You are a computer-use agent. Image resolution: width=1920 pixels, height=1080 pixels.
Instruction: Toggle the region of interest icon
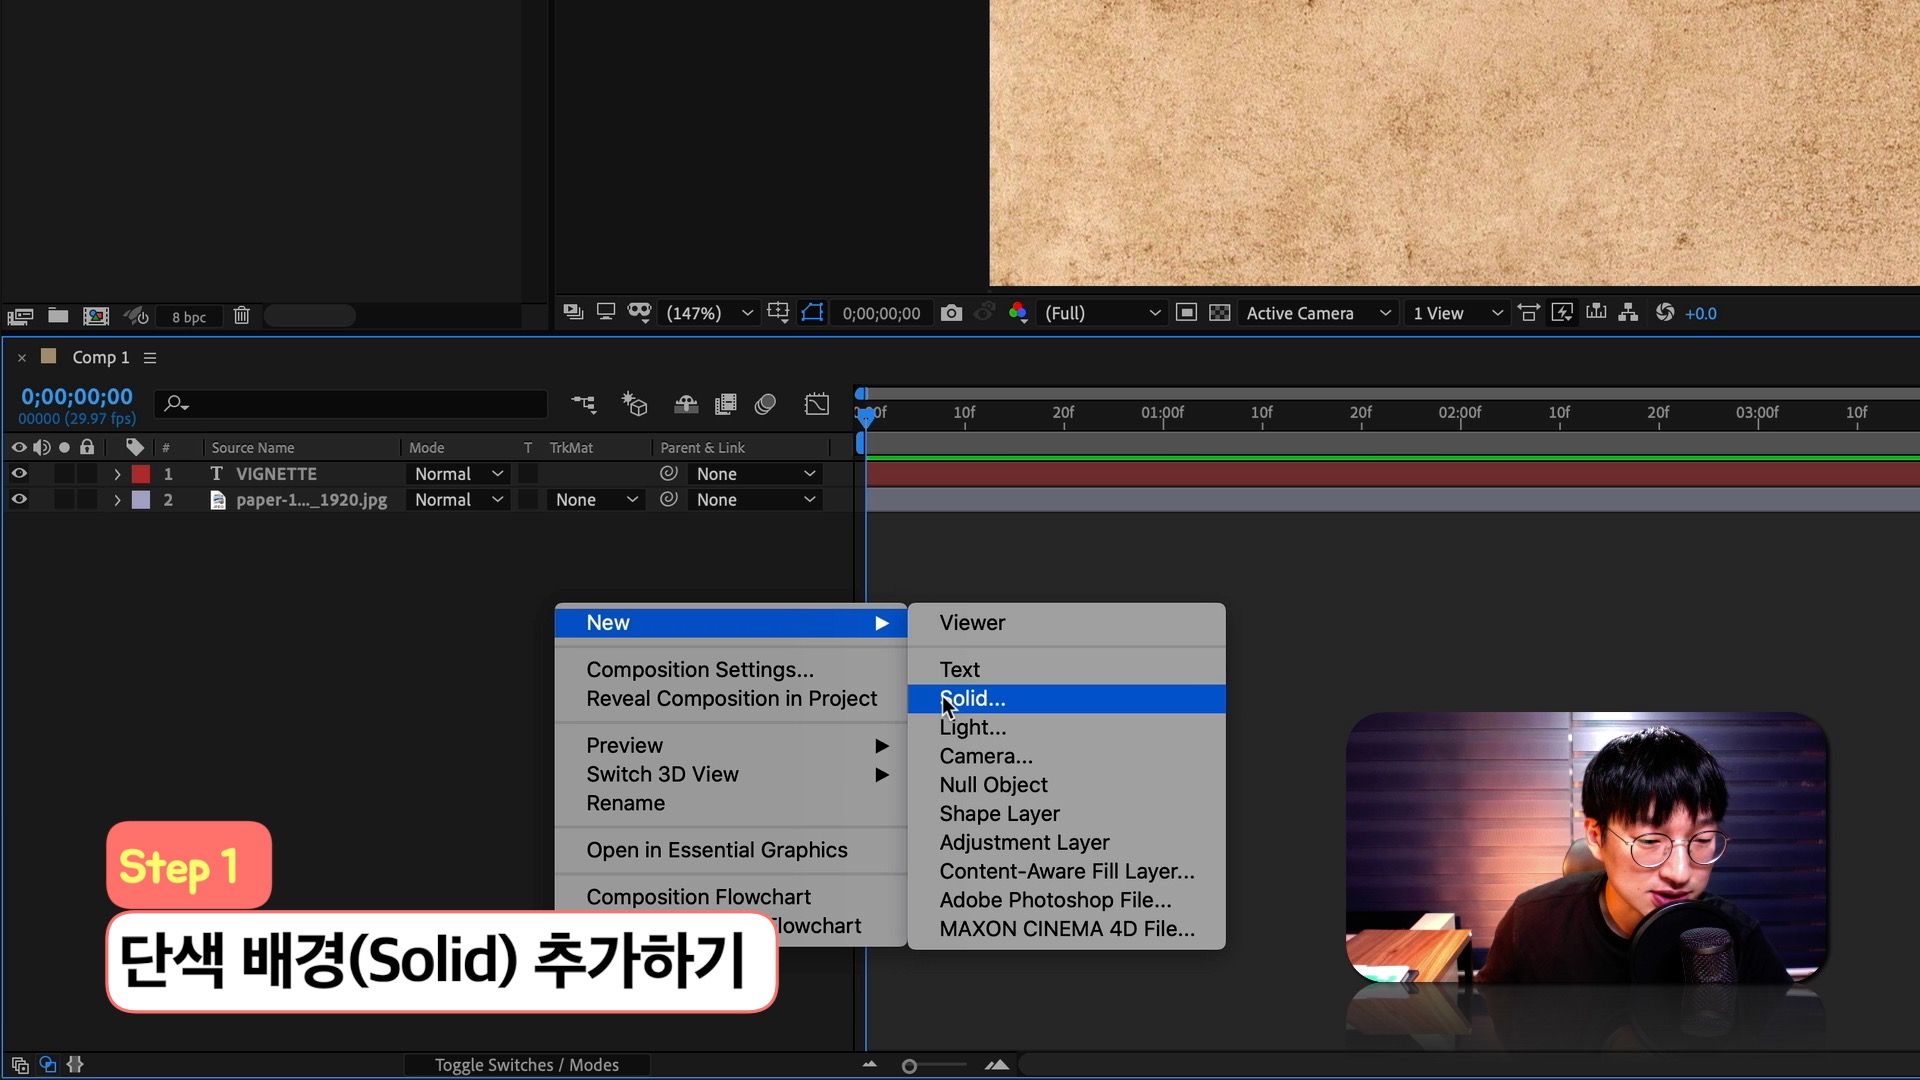pos(1186,313)
